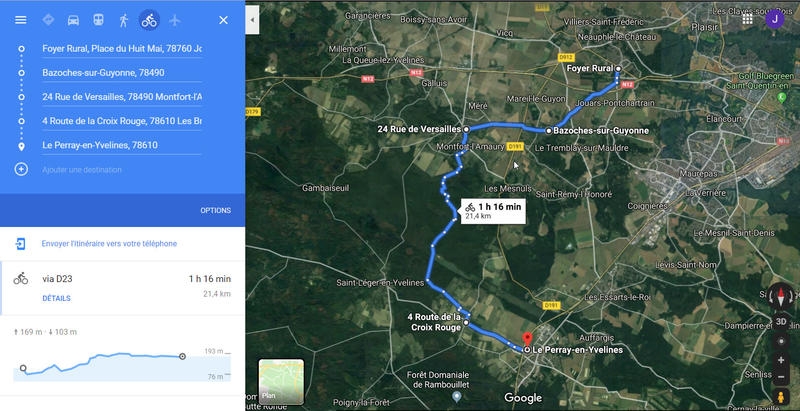Switch to walking travel mode
Viewport: 800px width, 411px height.
coord(123,20)
